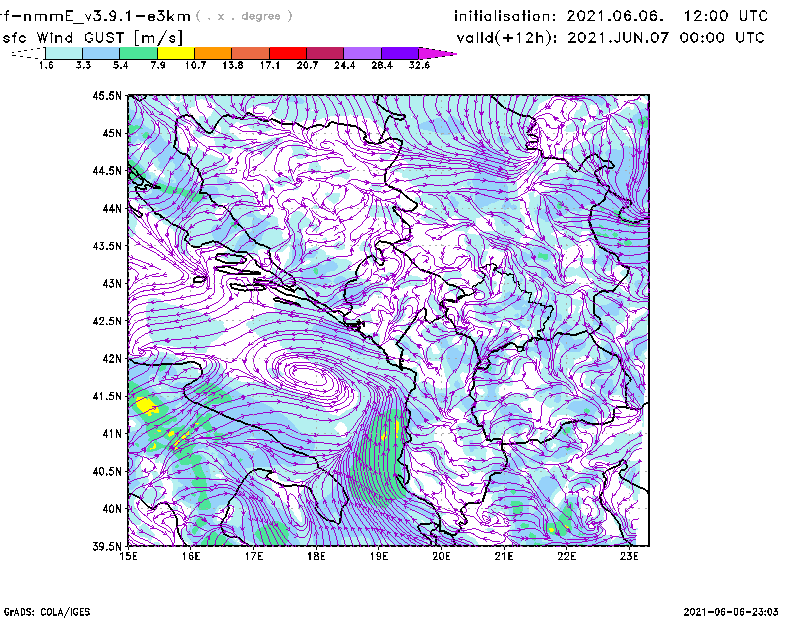Click the 'GrADS: COLA/IGES' credit text
Image resolution: width=800 pixels, height=618 pixels.
pyautogui.click(x=47, y=612)
